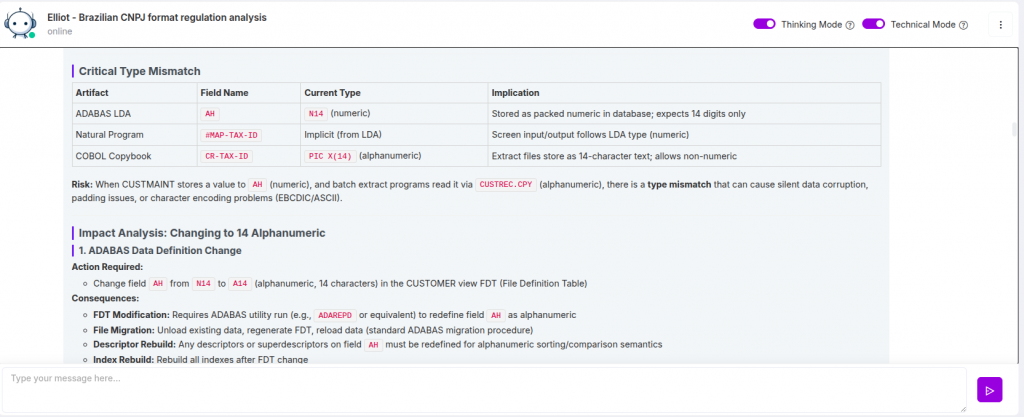Disable the Thinking Mode switch
Screen dimensions: 1024x417
[x=764, y=24]
